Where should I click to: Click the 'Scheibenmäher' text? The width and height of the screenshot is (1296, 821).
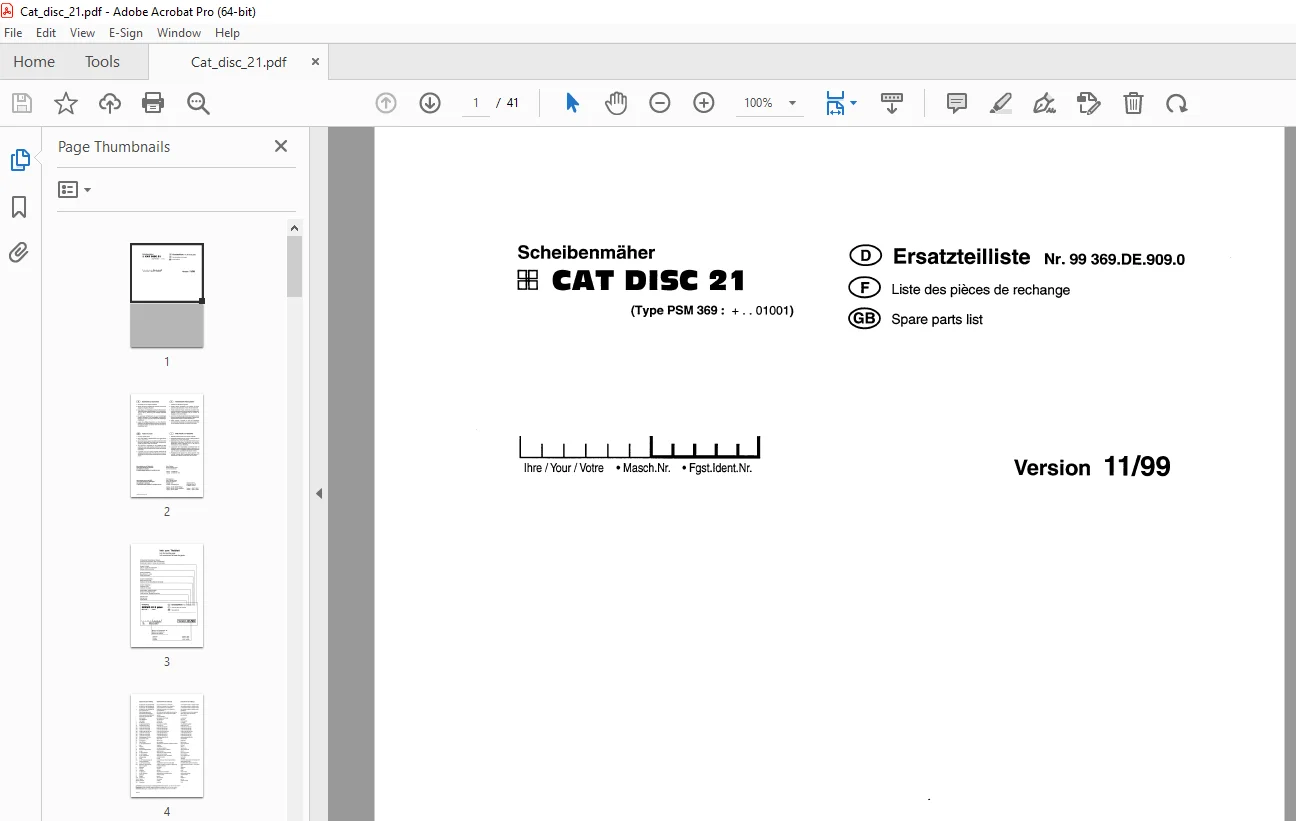[x=586, y=253]
